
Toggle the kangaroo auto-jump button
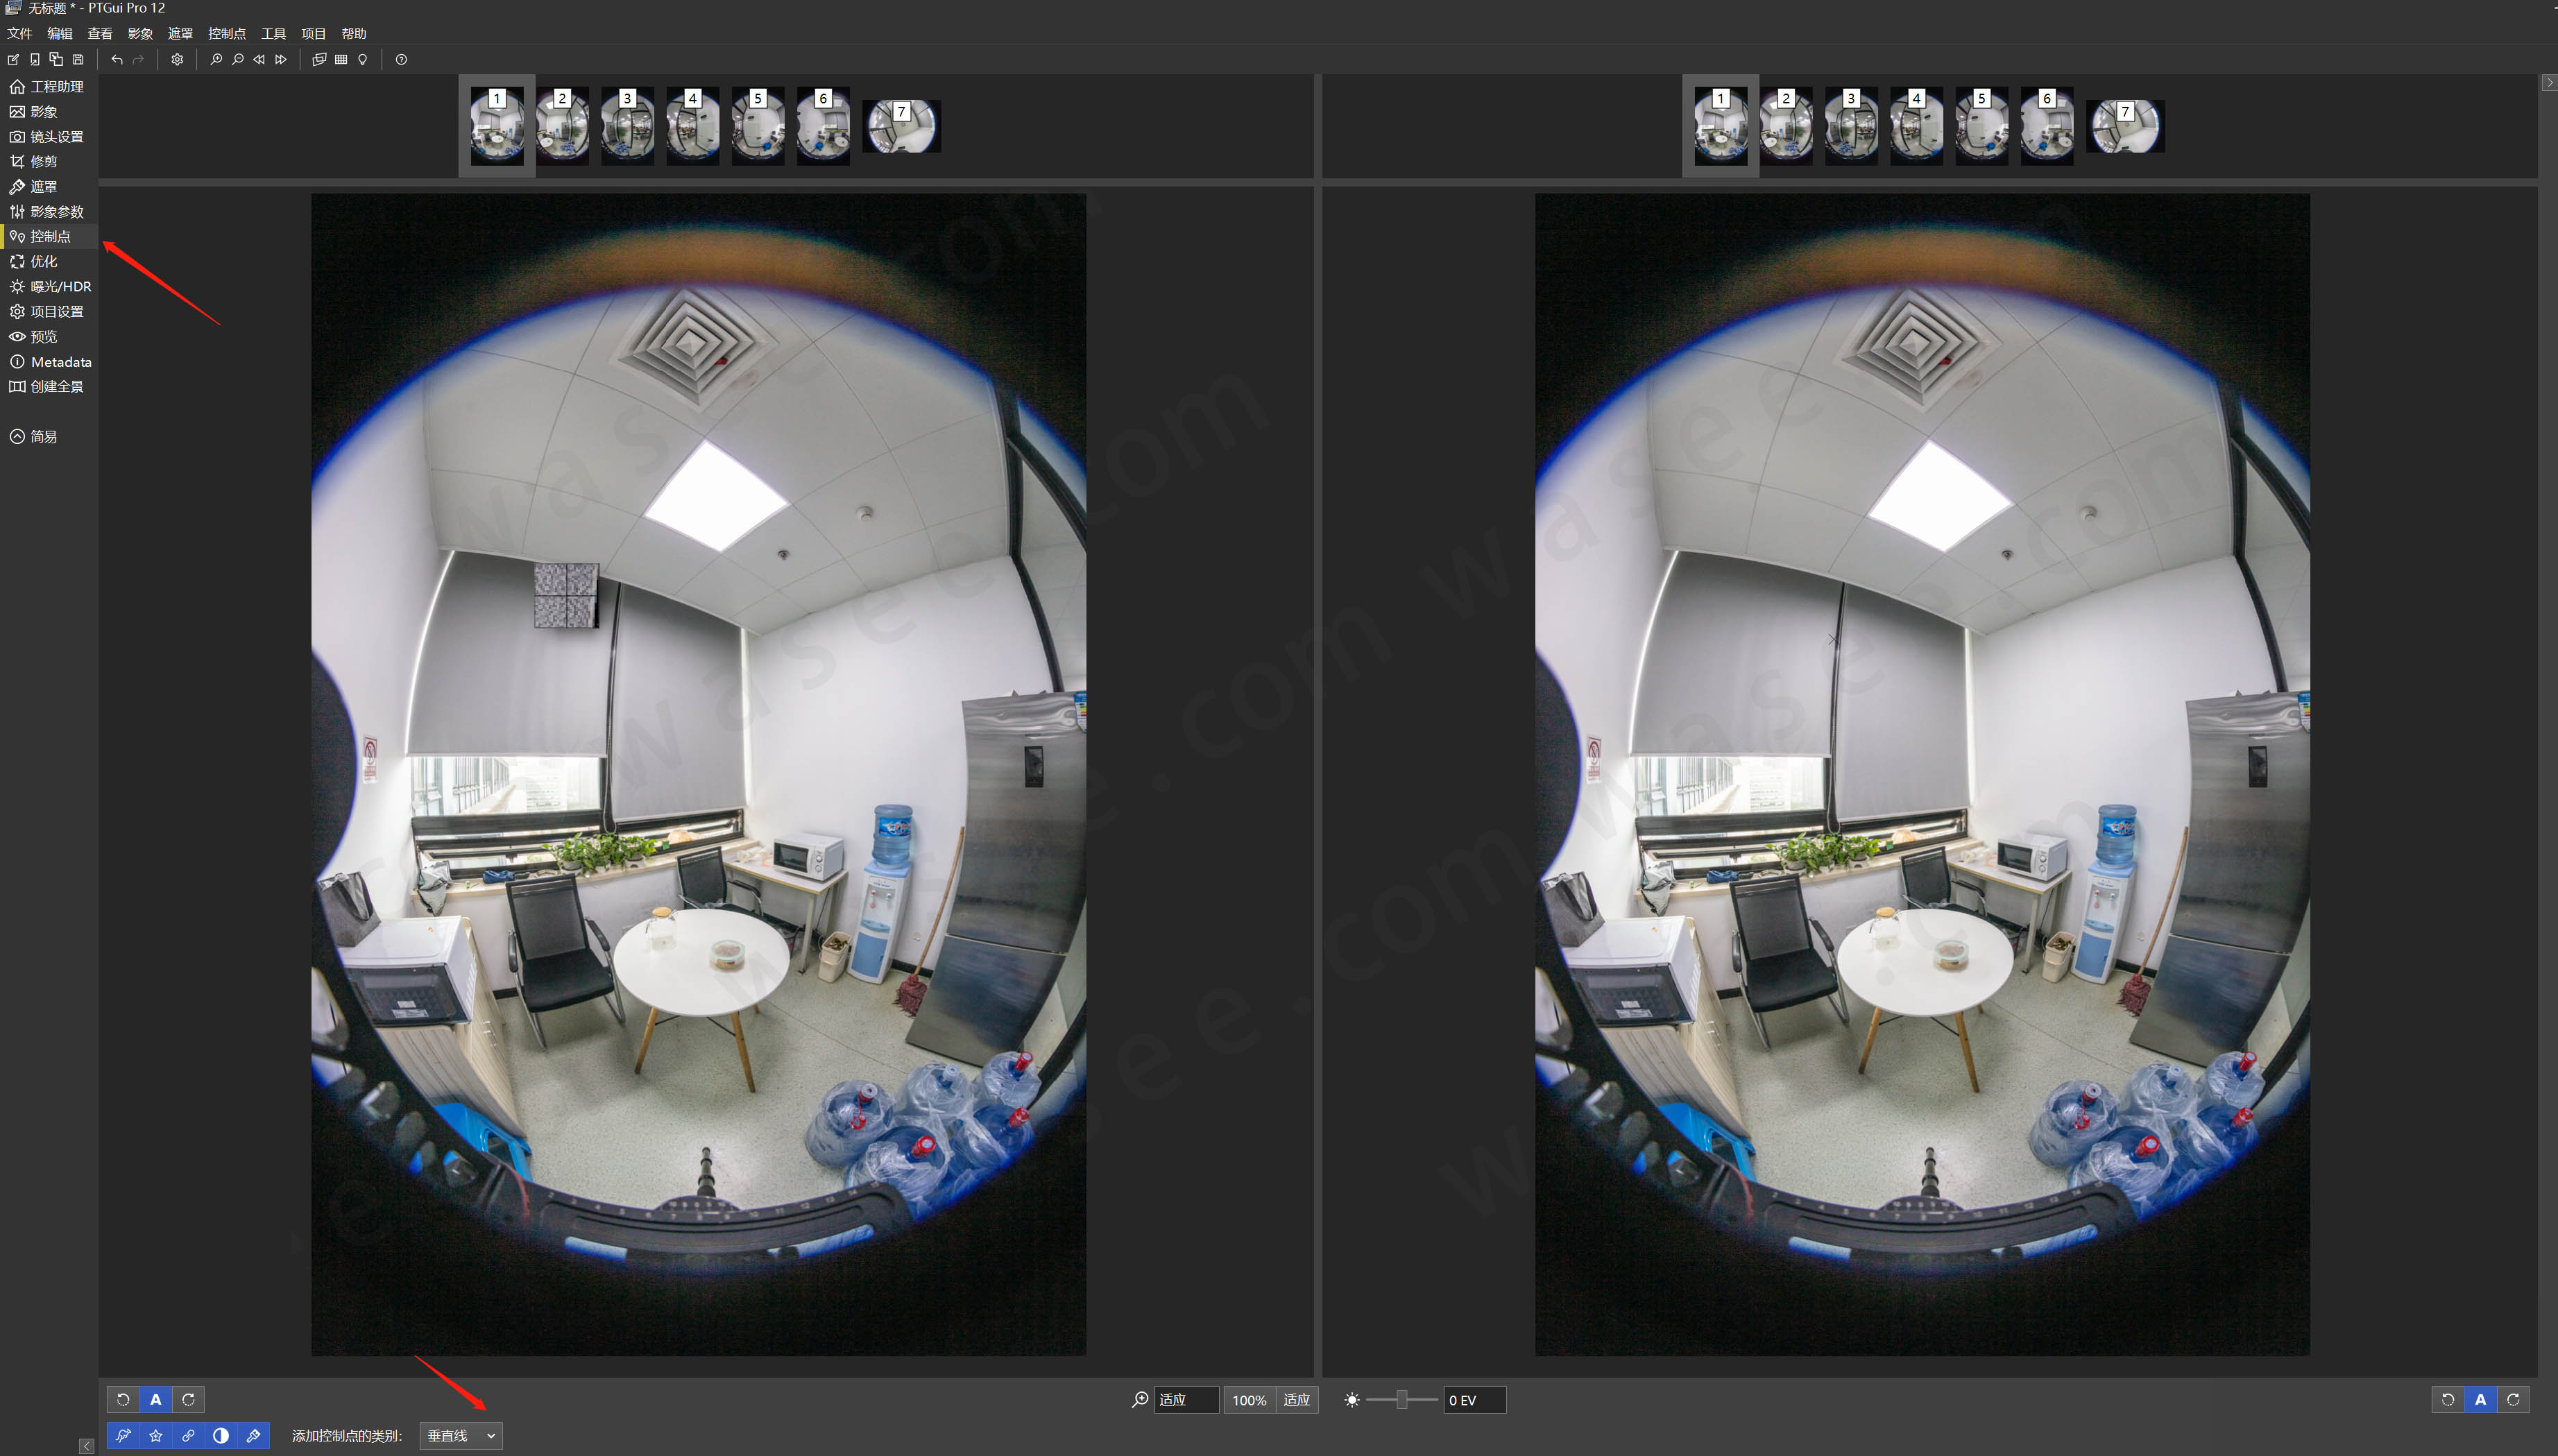(123, 1436)
